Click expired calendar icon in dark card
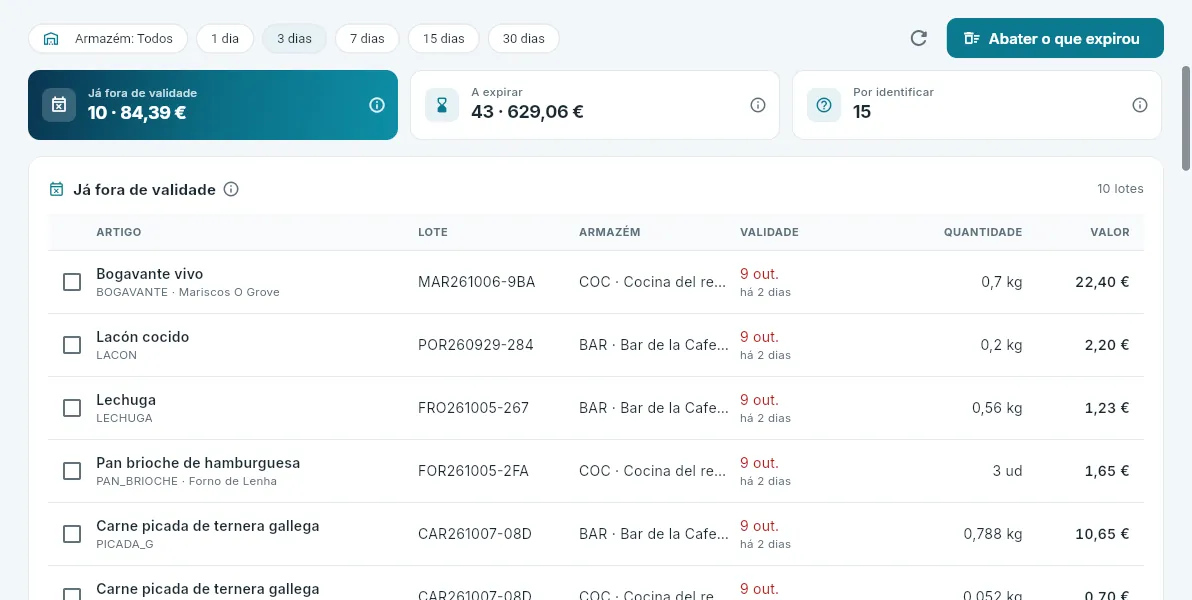Image resolution: width=1192 pixels, height=600 pixels. pos(59,105)
